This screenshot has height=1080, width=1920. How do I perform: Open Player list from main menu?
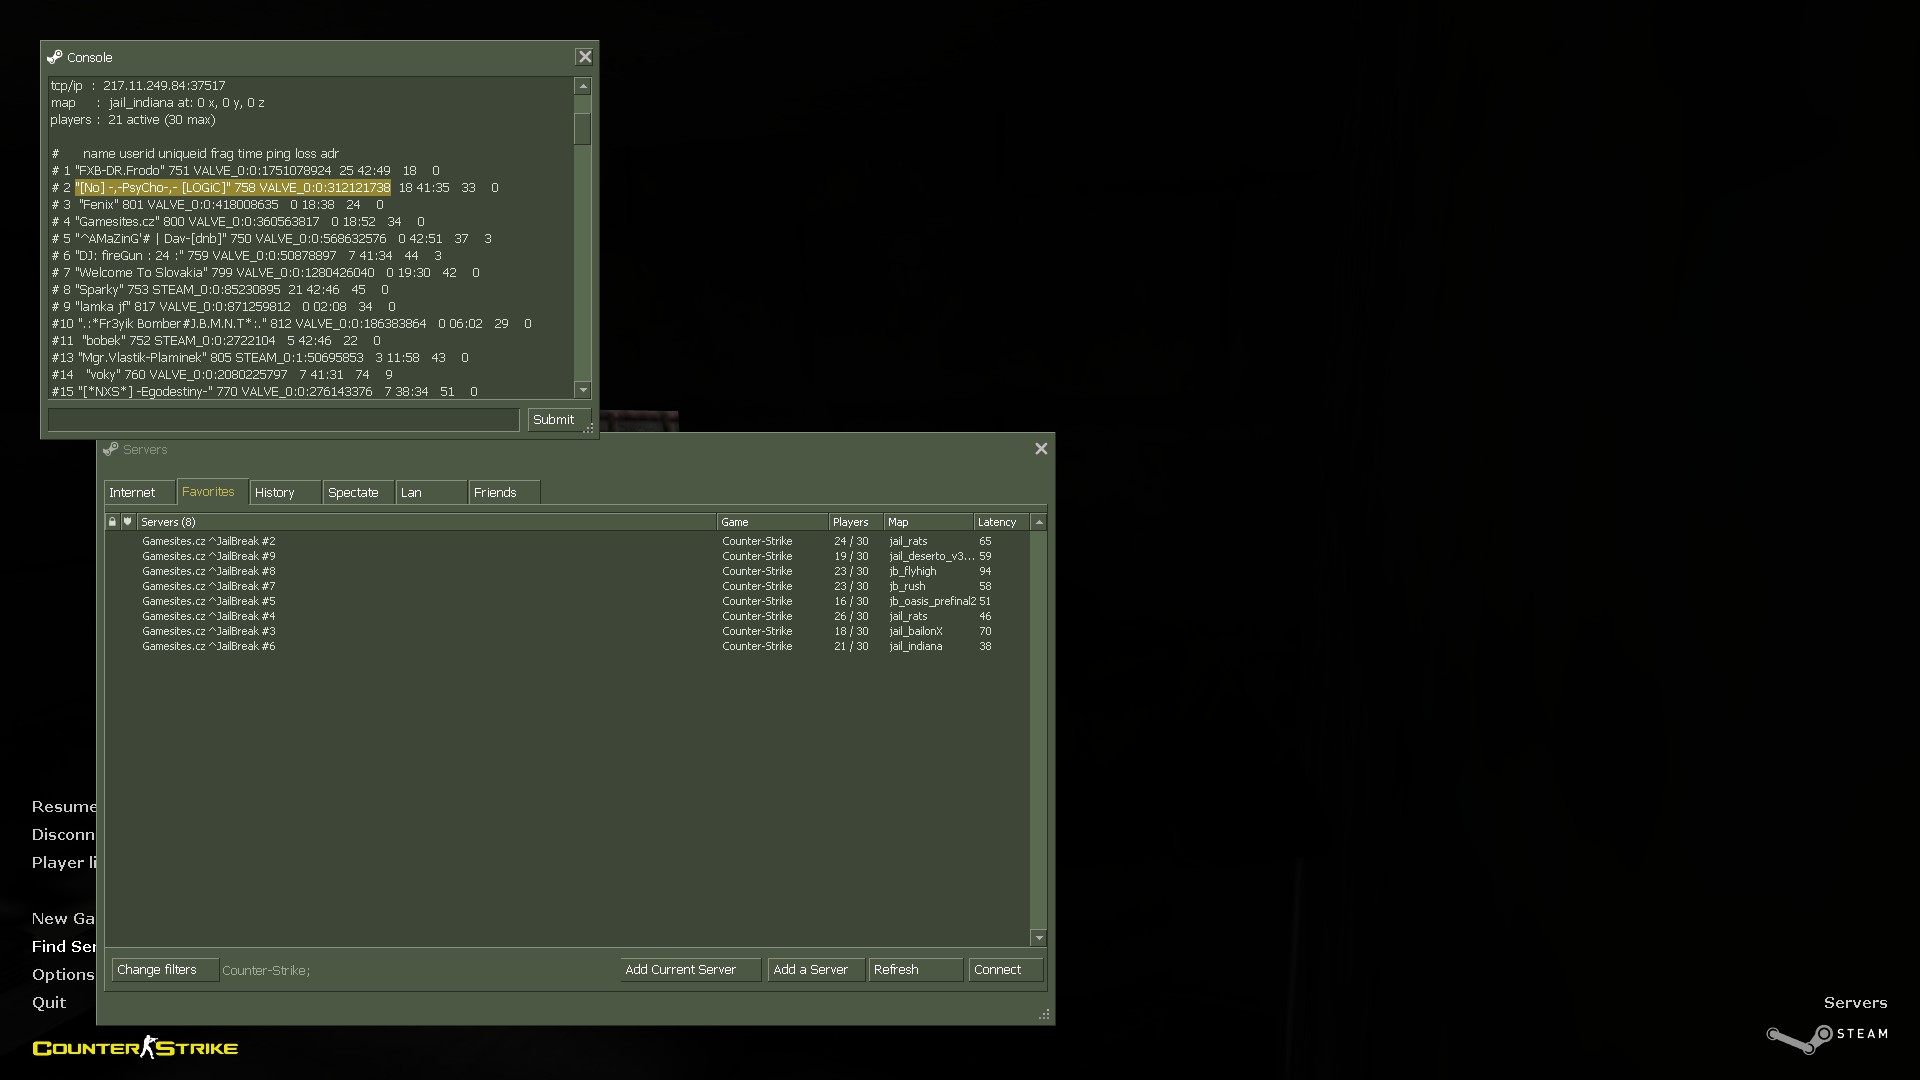tap(64, 863)
